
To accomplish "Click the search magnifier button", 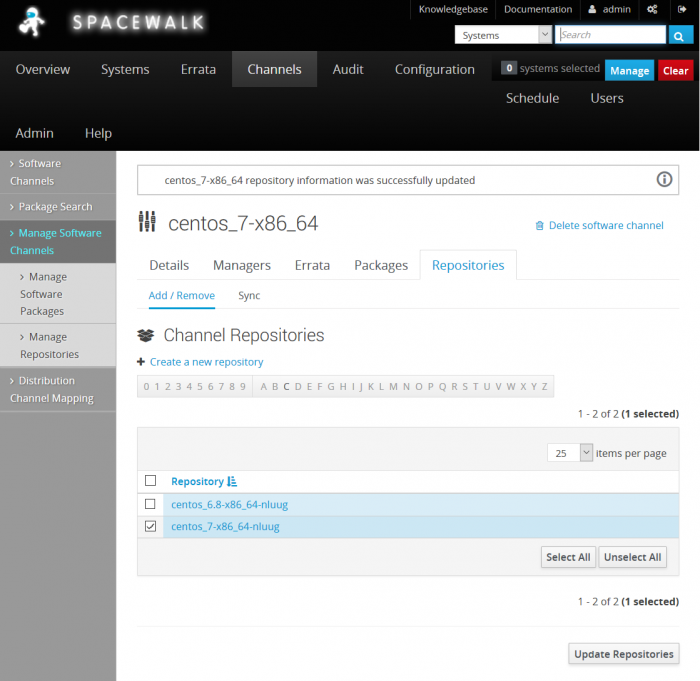I will click(x=680, y=35).
